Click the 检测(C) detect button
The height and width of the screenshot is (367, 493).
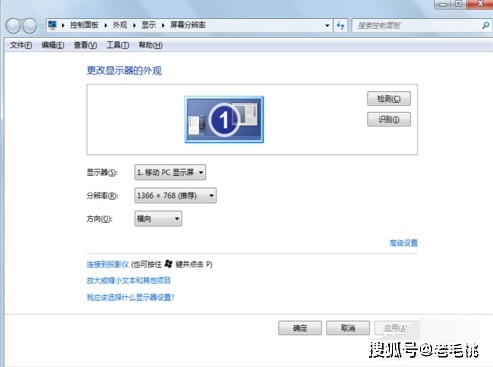coord(389,99)
